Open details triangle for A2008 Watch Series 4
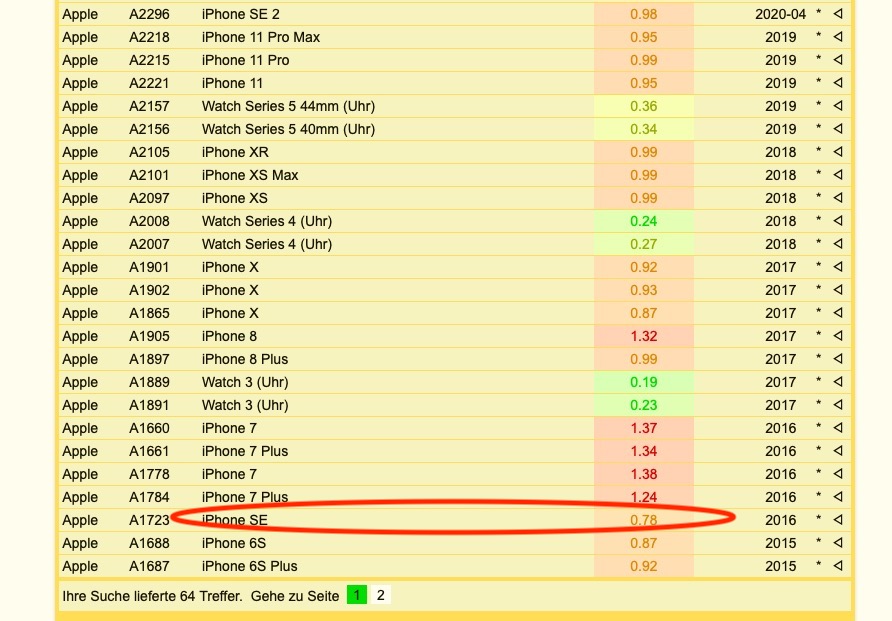This screenshot has height=621, width=892. click(838, 221)
